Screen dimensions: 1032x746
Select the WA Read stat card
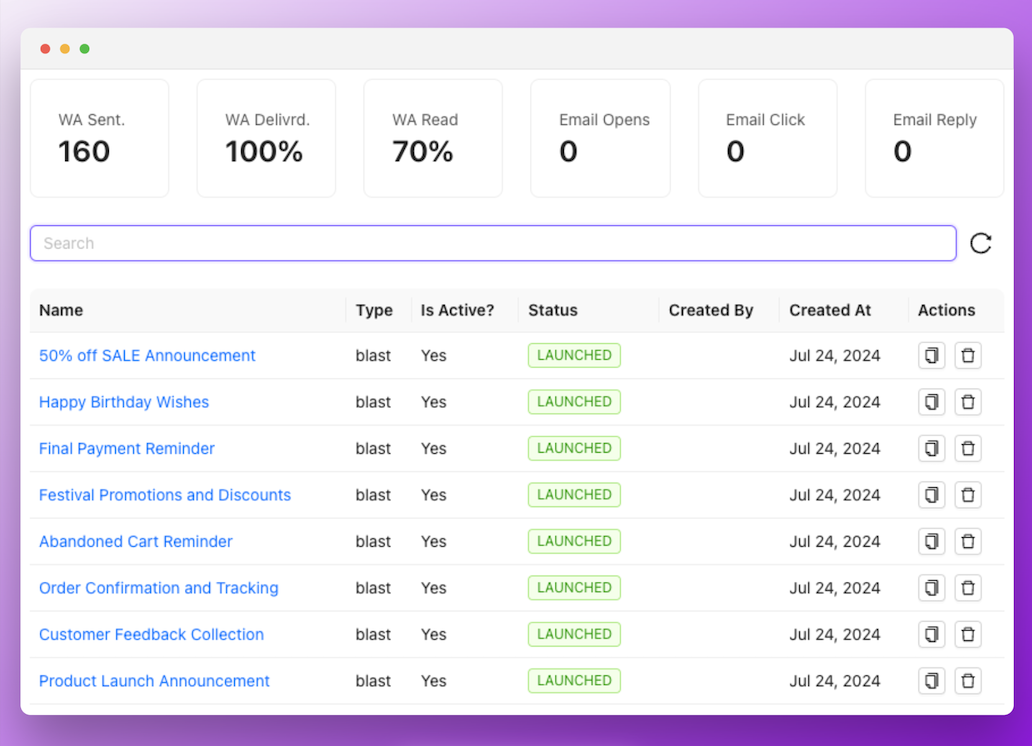click(x=433, y=138)
